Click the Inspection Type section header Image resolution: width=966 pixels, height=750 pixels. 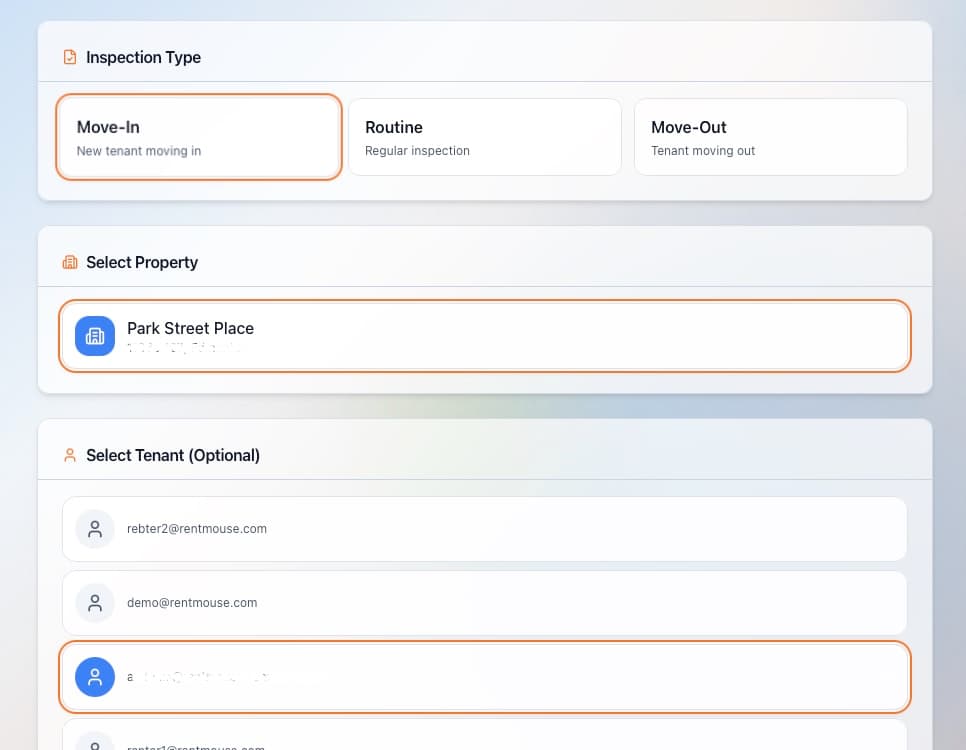[x=144, y=57]
